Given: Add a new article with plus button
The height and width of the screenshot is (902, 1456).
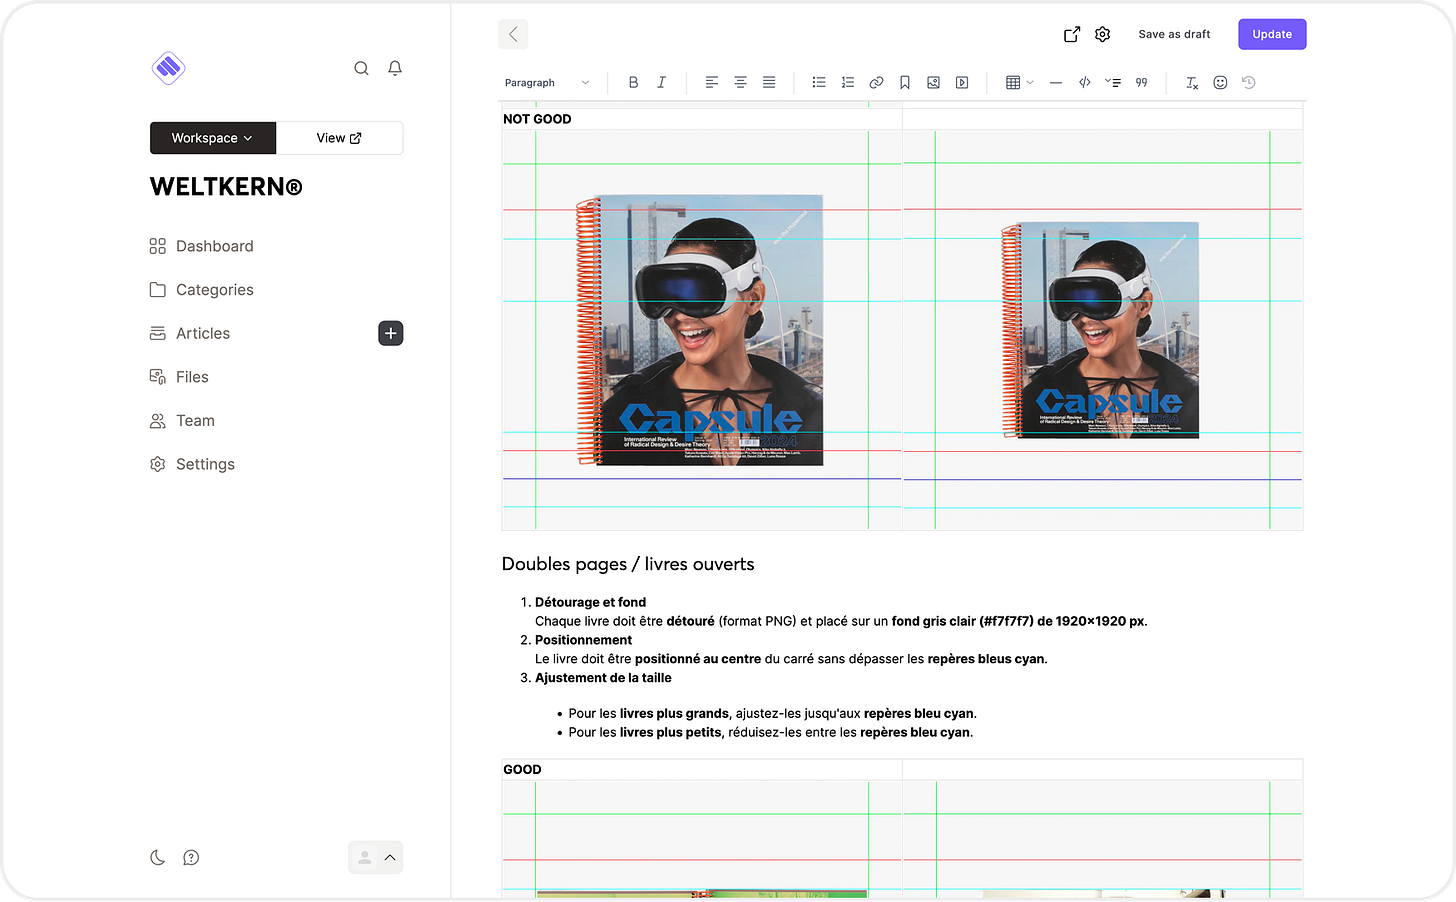Looking at the screenshot, I should tap(391, 333).
